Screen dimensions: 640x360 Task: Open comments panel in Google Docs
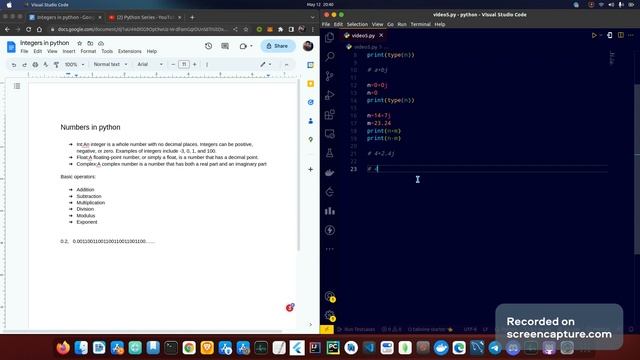[x=225, y=46]
